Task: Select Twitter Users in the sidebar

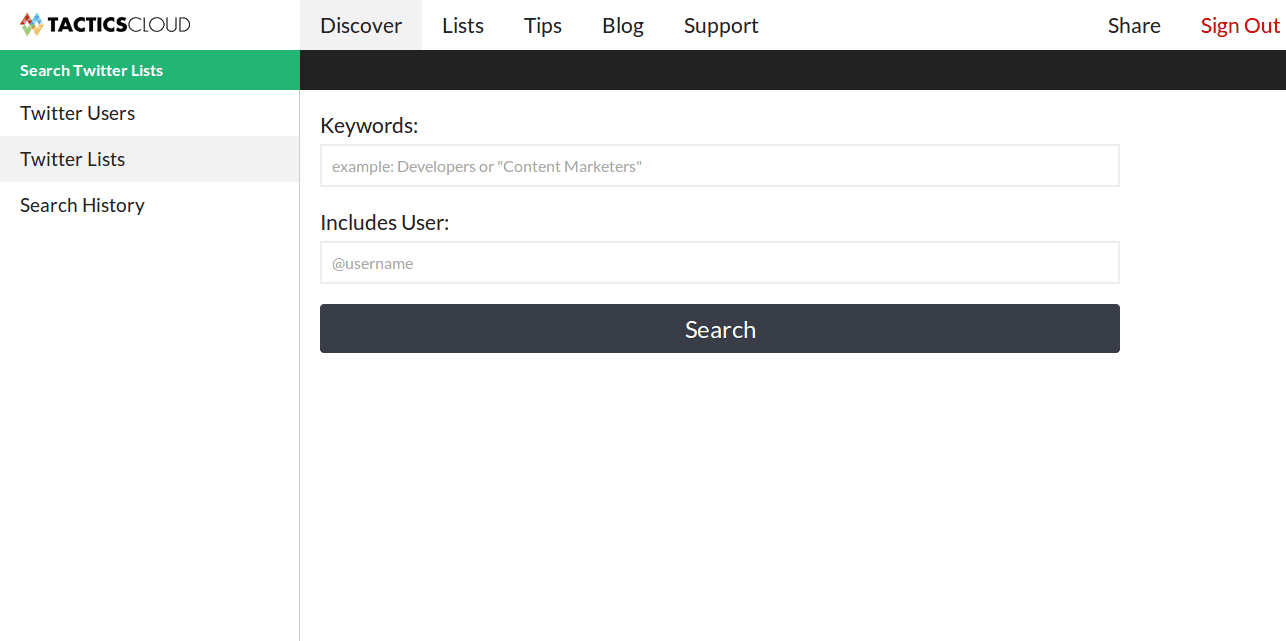Action: (150, 113)
